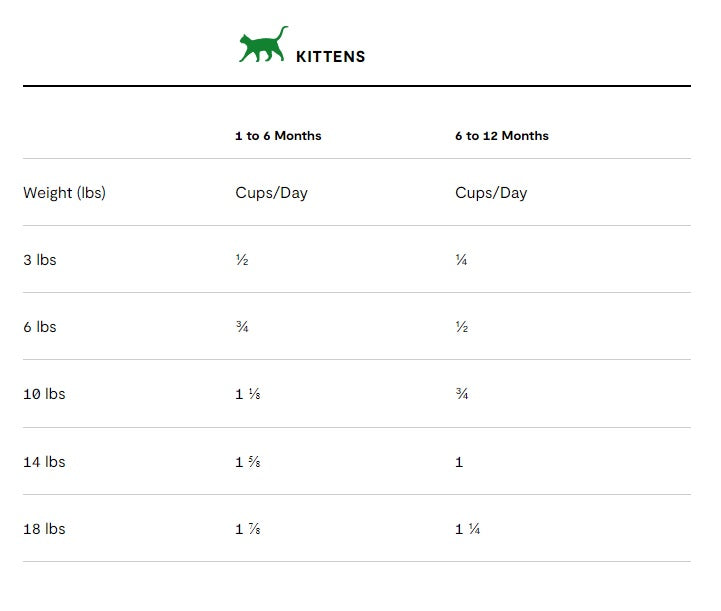Click Cups/Day under 1 to 6 Months

tap(271, 193)
